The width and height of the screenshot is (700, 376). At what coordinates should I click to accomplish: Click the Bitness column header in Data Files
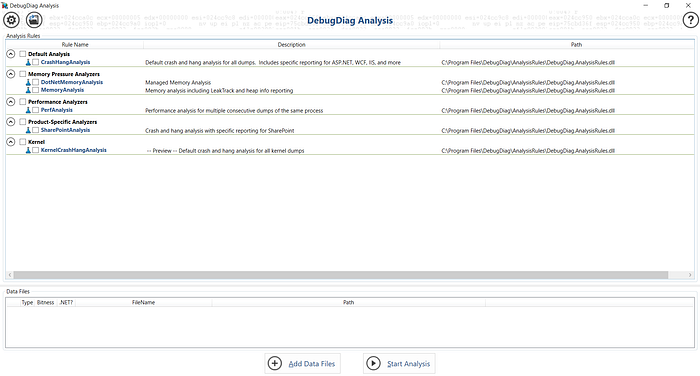pos(46,302)
